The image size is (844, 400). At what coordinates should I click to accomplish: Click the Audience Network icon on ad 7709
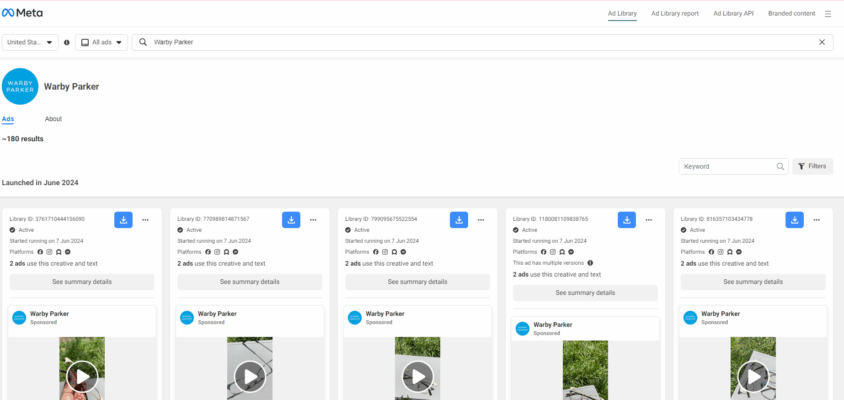(226, 252)
